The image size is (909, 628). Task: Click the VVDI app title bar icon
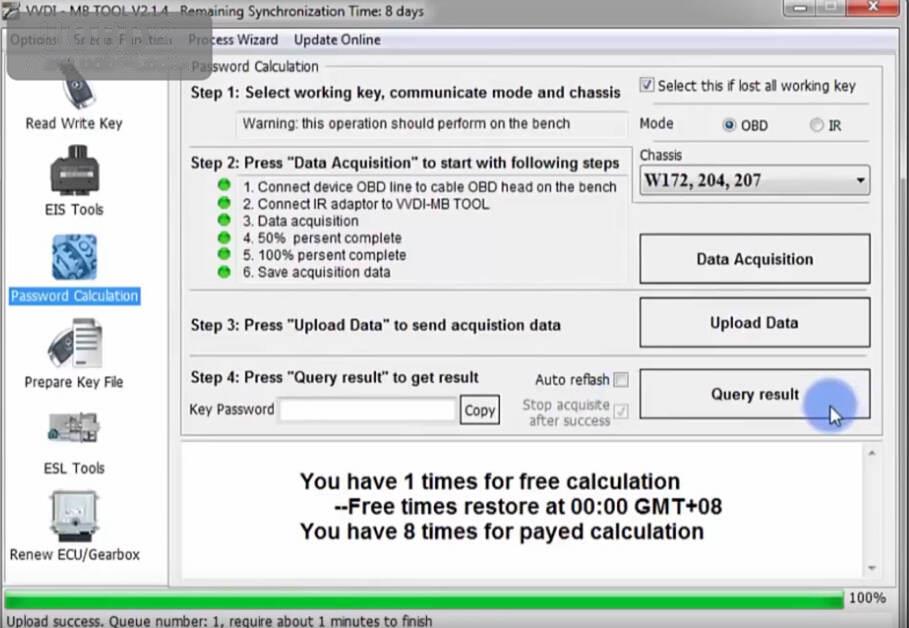click(10, 12)
